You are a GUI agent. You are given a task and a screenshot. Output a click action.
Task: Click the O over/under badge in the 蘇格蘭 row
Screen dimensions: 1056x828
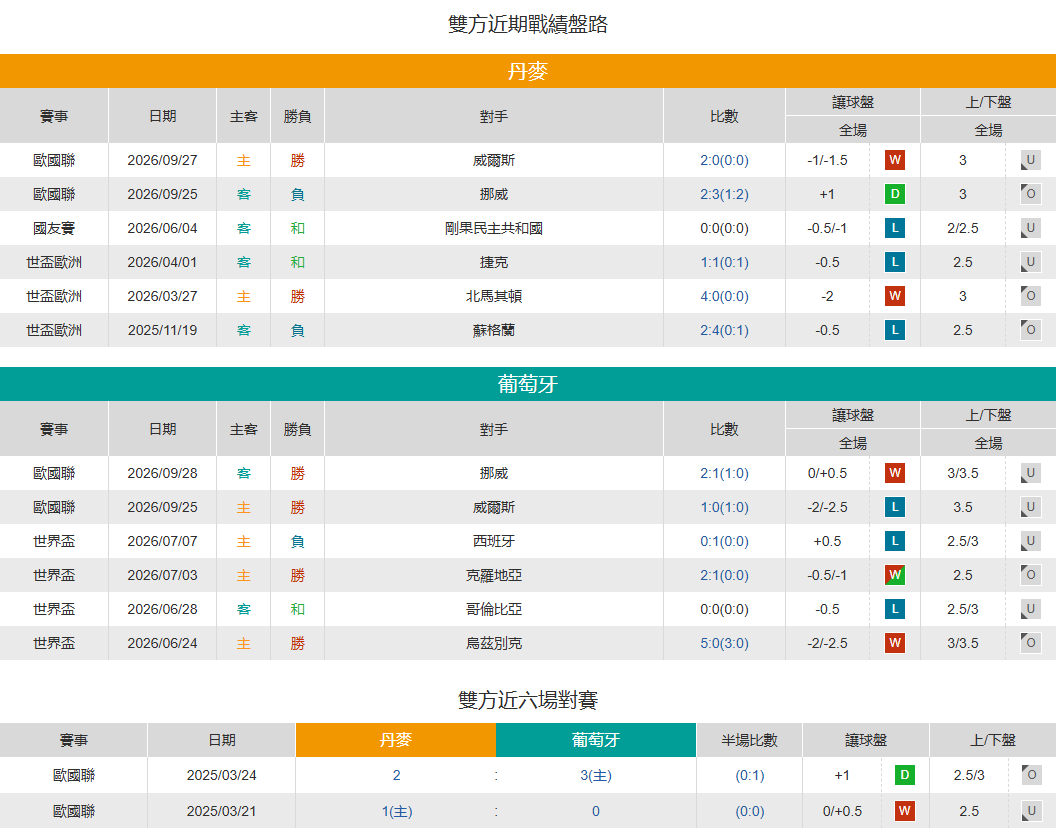point(1030,330)
